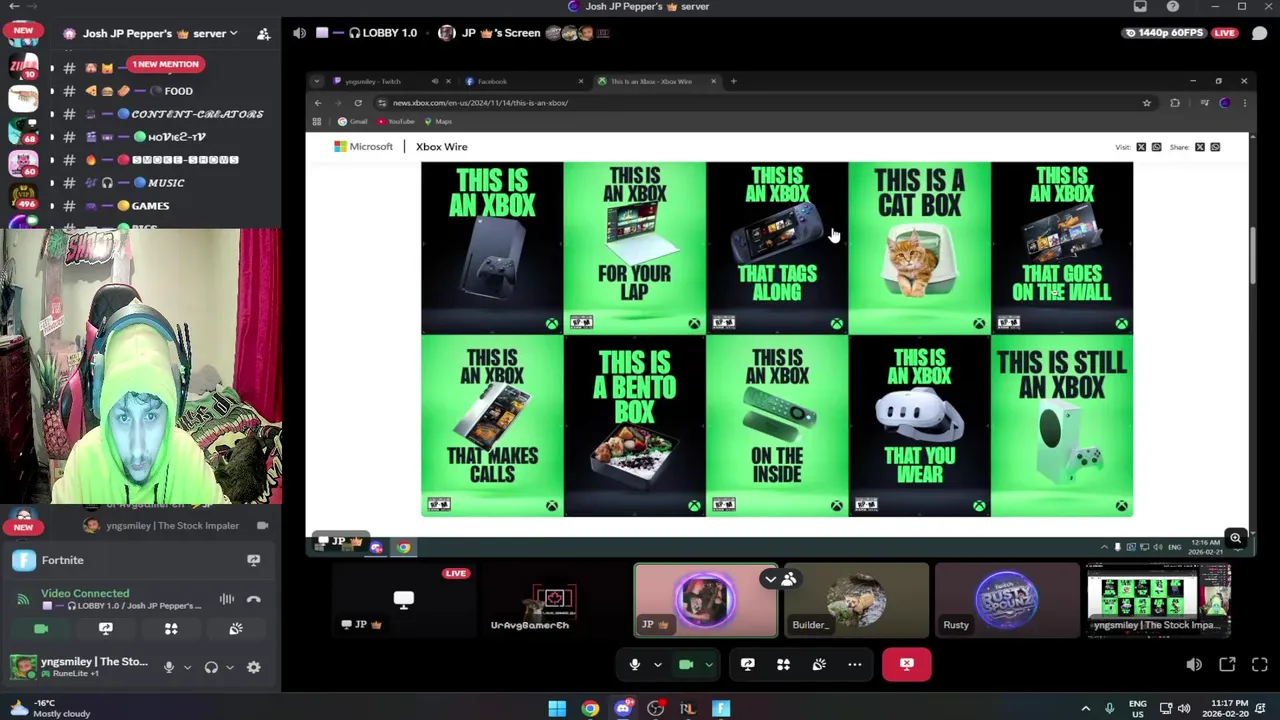
Task: Click the yngsmiley user avatar panel
Action: (x=78, y=666)
